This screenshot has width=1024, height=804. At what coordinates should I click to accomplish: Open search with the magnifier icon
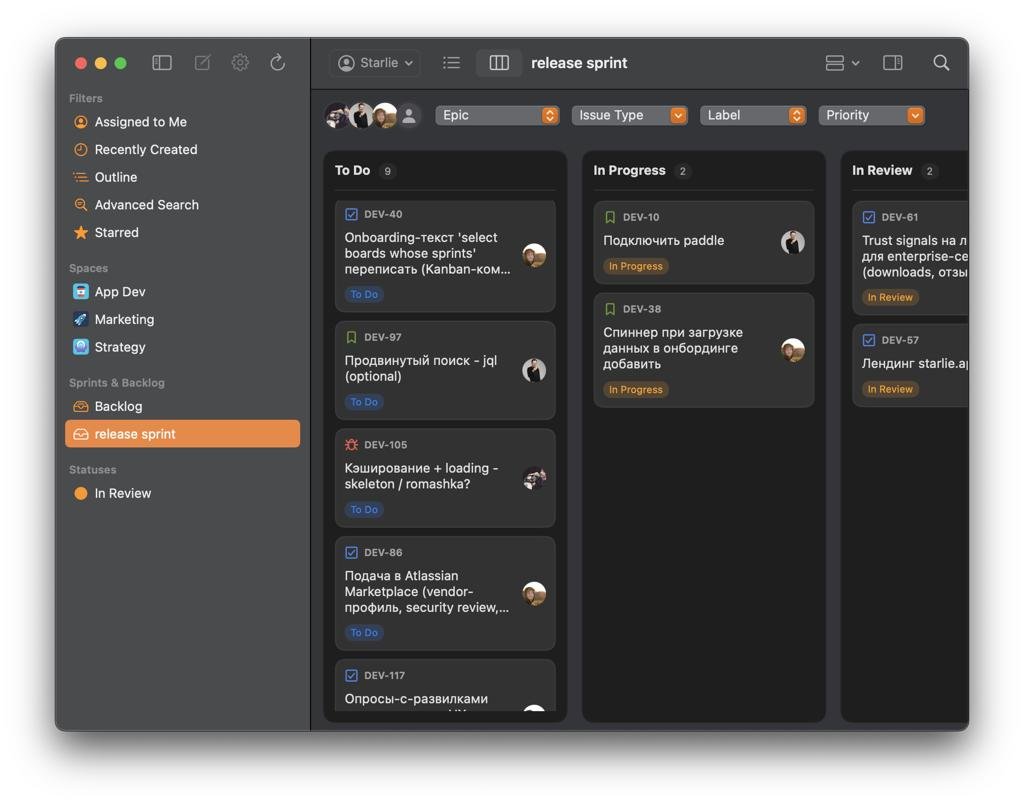click(x=941, y=63)
